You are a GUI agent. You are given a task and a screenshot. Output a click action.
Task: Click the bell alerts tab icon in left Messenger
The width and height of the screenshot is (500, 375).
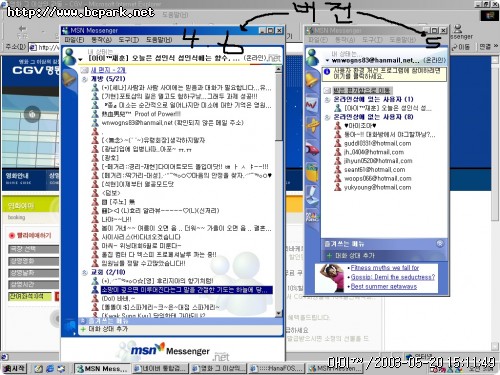click(x=69, y=78)
